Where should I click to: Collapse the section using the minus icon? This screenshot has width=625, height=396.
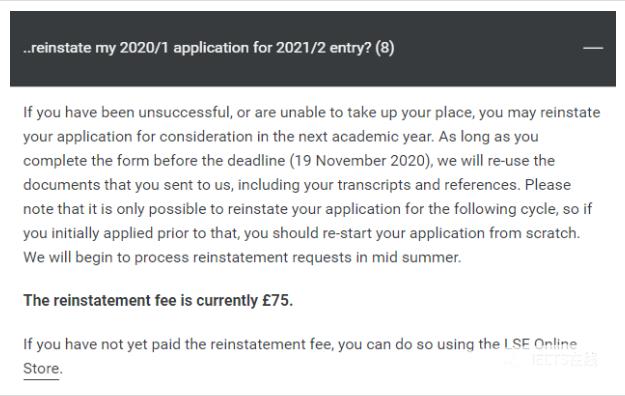pyautogui.click(x=593, y=48)
